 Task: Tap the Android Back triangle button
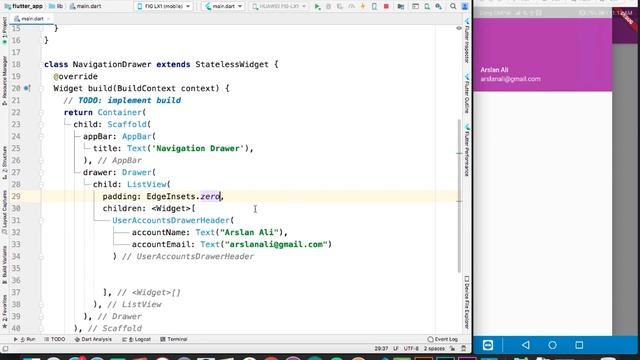click(x=526, y=345)
